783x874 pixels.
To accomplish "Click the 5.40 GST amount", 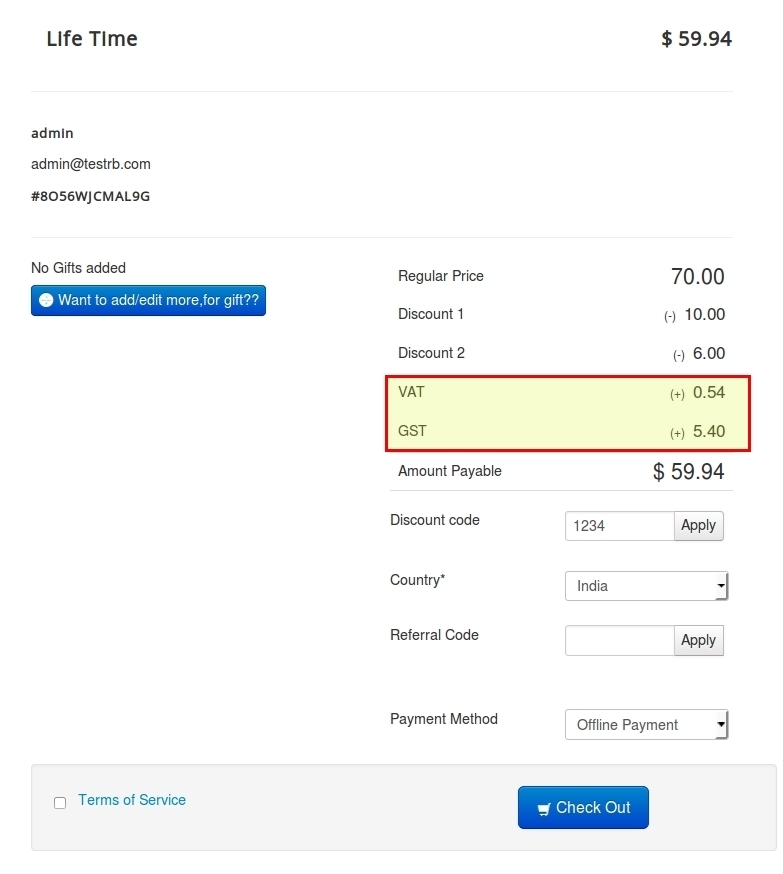I will click(709, 431).
